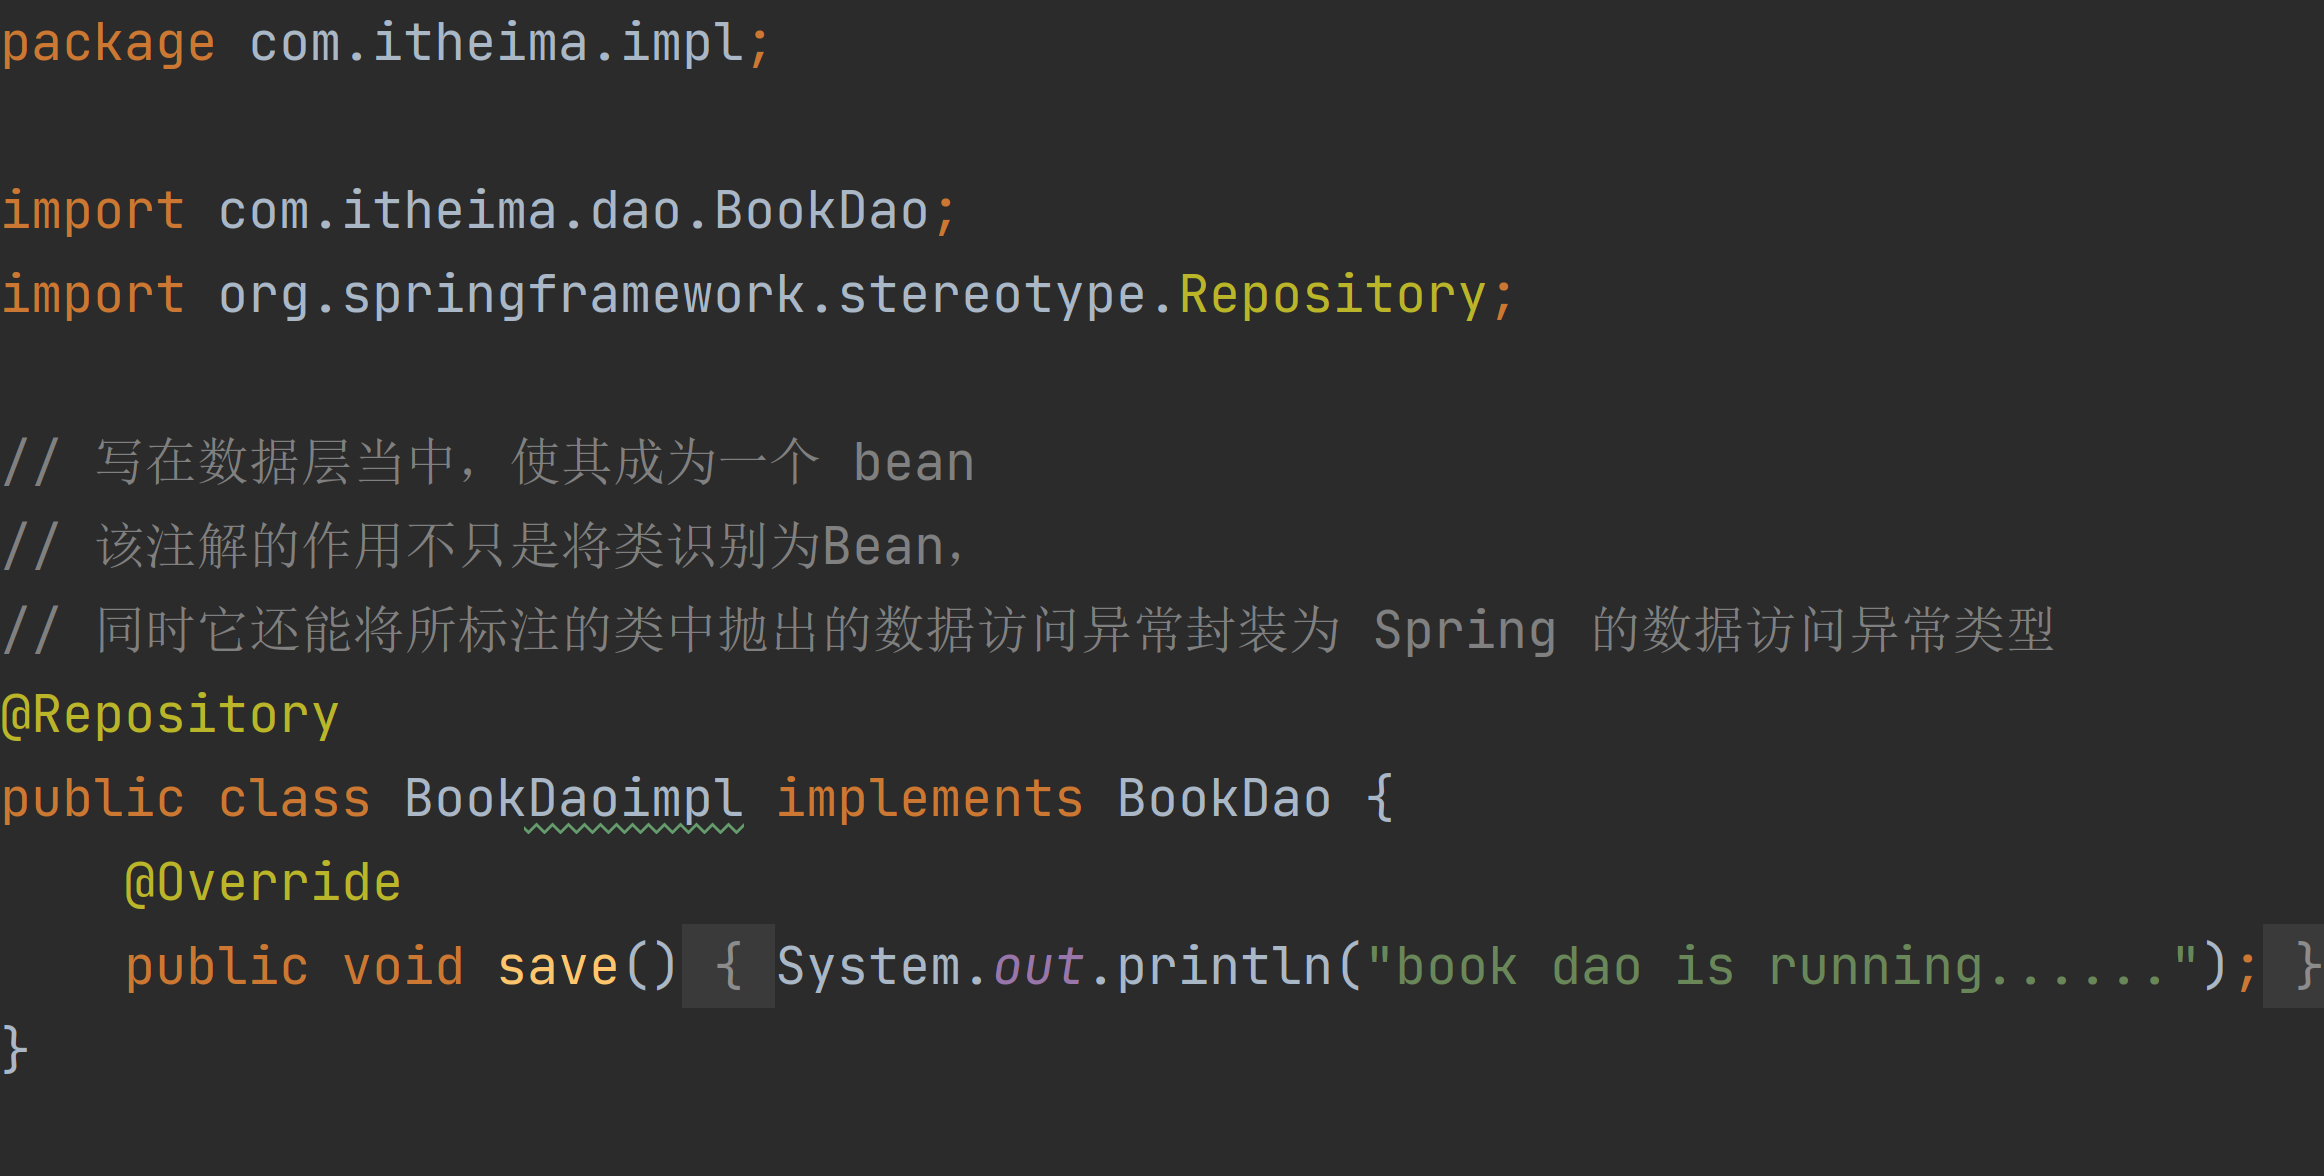Screen dimensions: 2324x1176
Task: Click the println method call
Action: click(1224, 967)
